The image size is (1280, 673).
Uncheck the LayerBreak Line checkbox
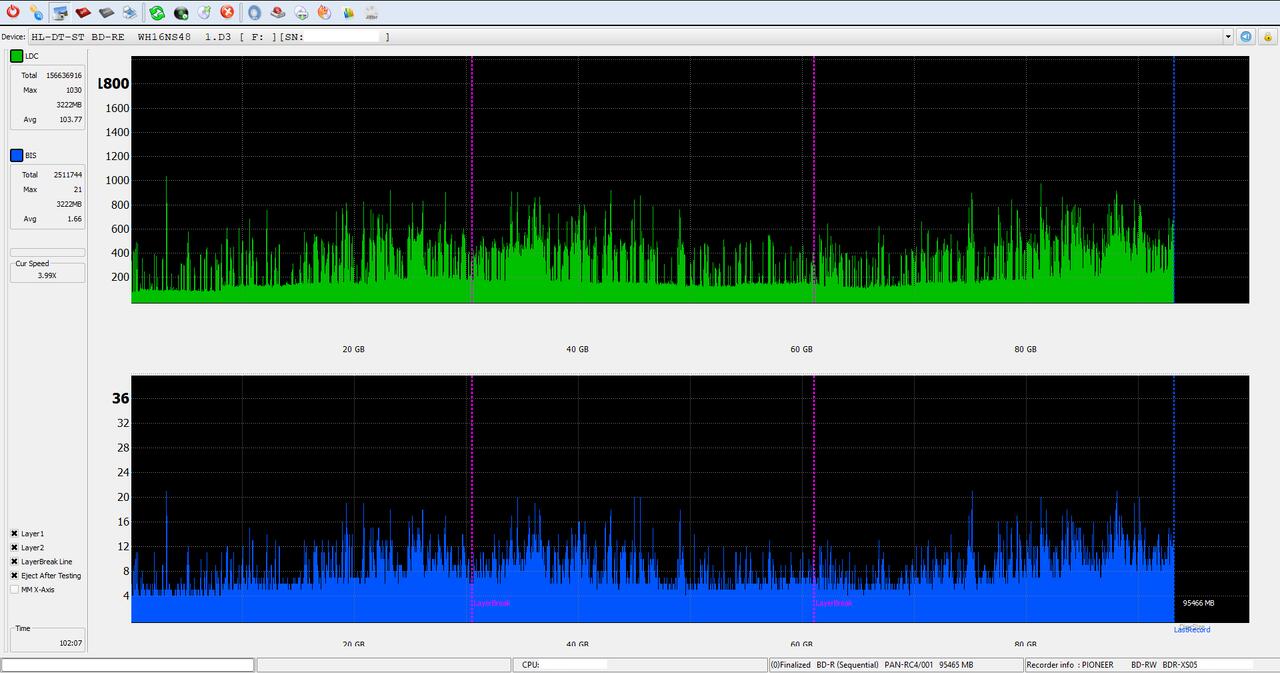click(14, 562)
